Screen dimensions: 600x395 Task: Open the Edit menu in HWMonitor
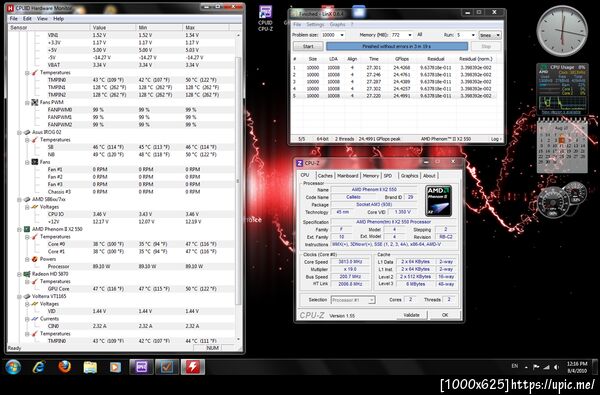27,19
